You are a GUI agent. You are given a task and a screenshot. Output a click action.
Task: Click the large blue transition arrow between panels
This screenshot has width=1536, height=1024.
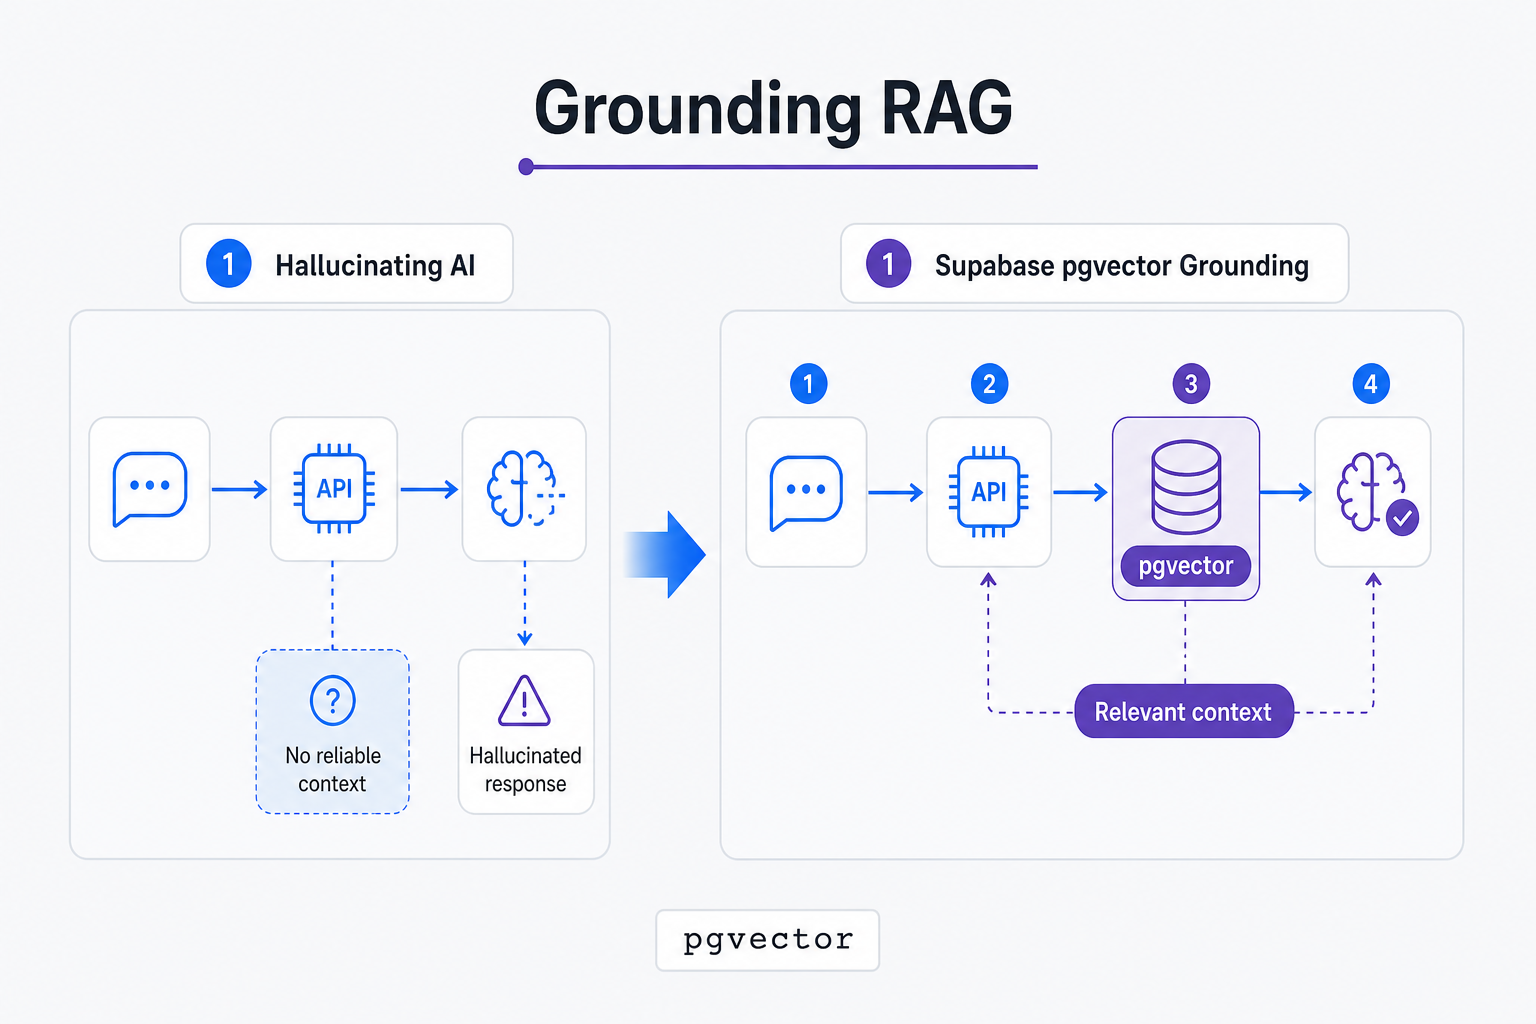pyautogui.click(x=666, y=554)
